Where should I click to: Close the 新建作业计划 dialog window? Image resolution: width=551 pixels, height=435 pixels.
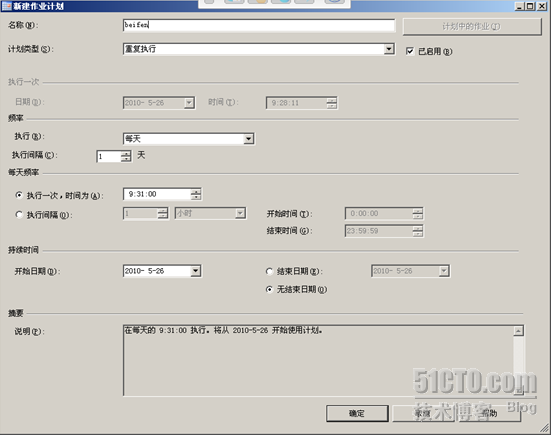pos(542,6)
